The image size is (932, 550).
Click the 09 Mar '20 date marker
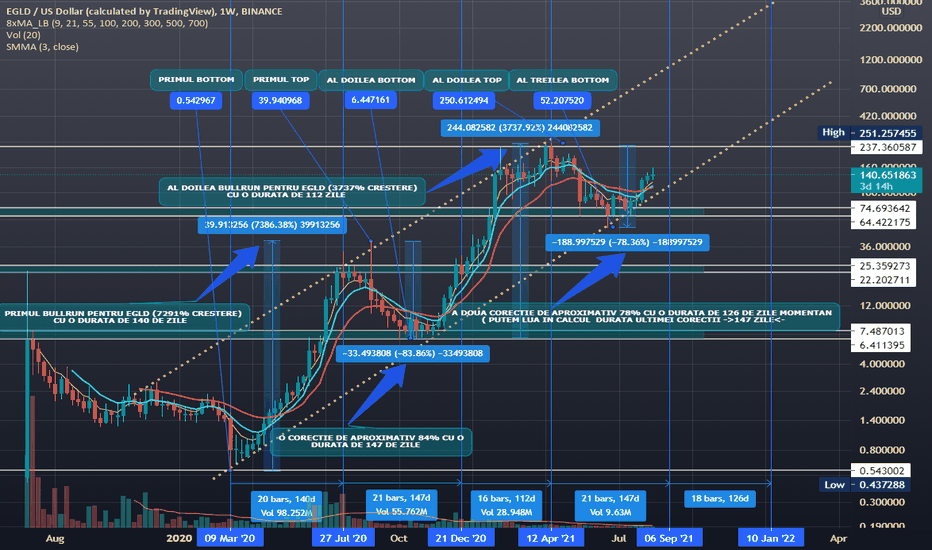(230, 538)
